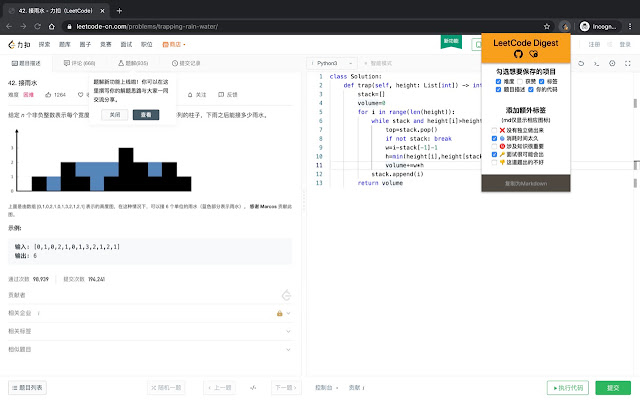Open the 商店 dropdown in navbar
640x400 pixels.
coord(174,44)
